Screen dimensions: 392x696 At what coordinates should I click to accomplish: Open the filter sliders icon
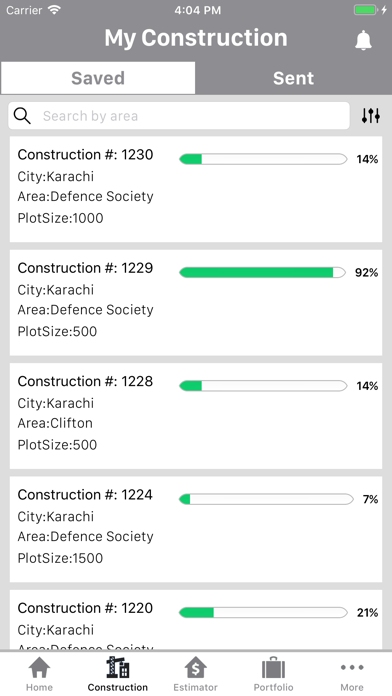coord(370,115)
